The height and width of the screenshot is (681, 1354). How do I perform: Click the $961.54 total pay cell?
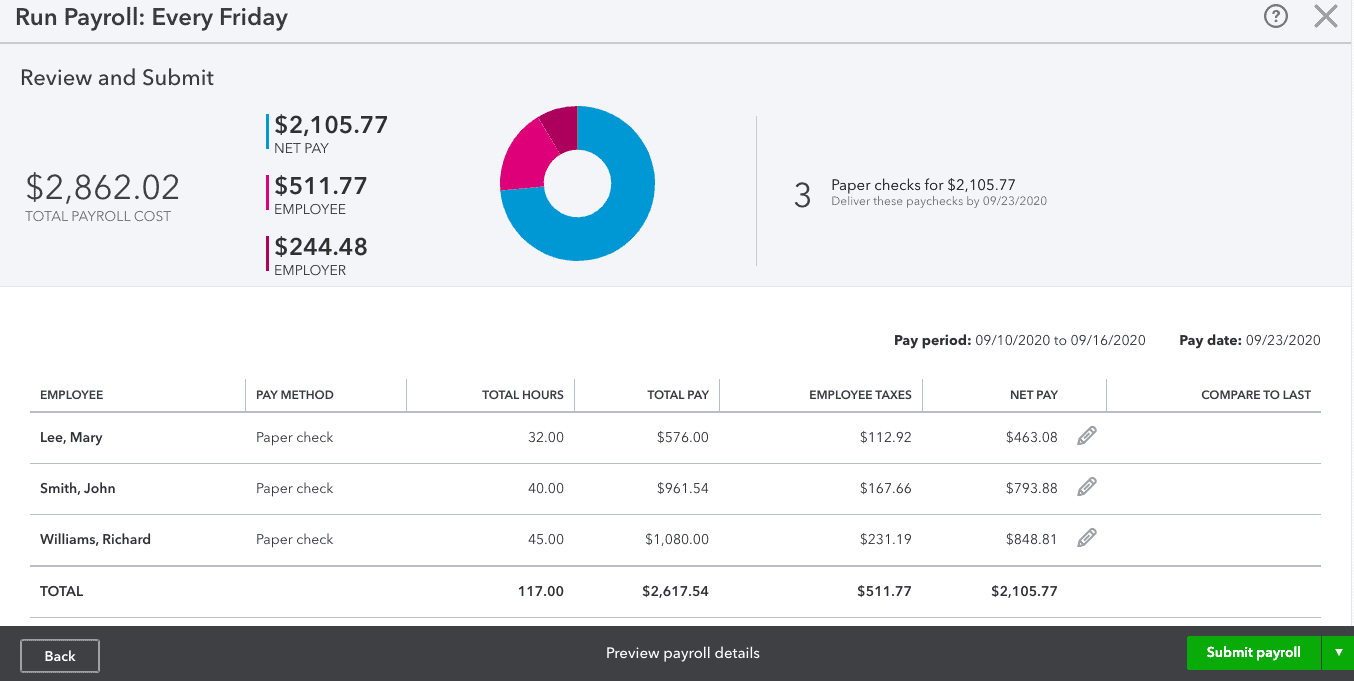[683, 488]
